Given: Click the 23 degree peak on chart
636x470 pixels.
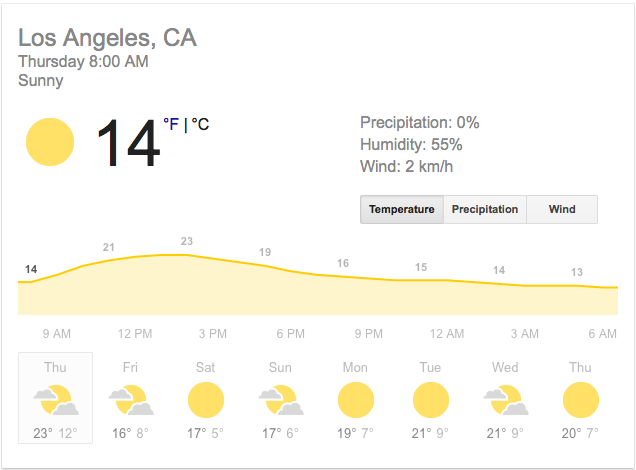Looking at the screenshot, I should click(187, 241).
